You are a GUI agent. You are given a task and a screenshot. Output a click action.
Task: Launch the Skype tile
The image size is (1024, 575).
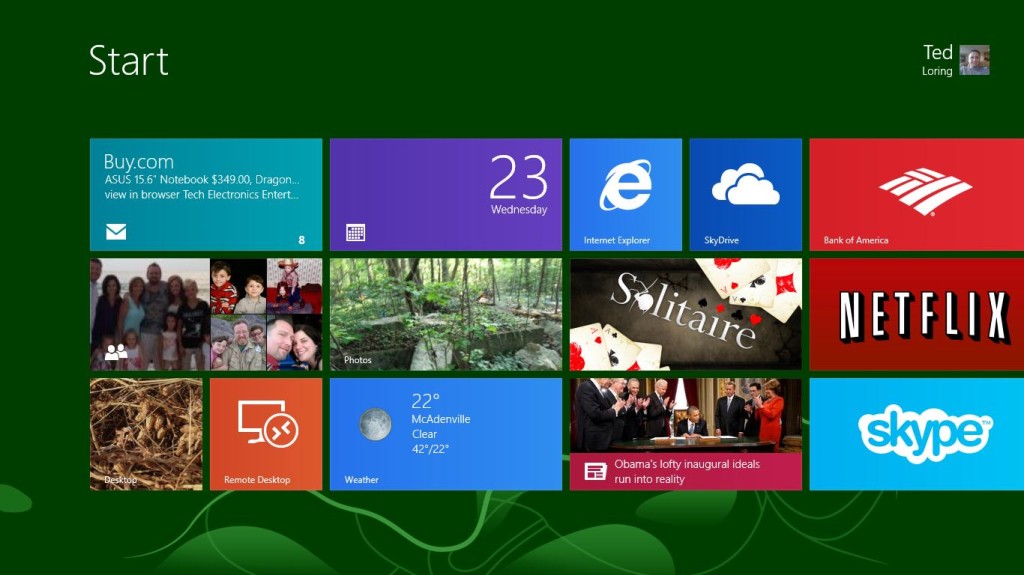(x=917, y=434)
